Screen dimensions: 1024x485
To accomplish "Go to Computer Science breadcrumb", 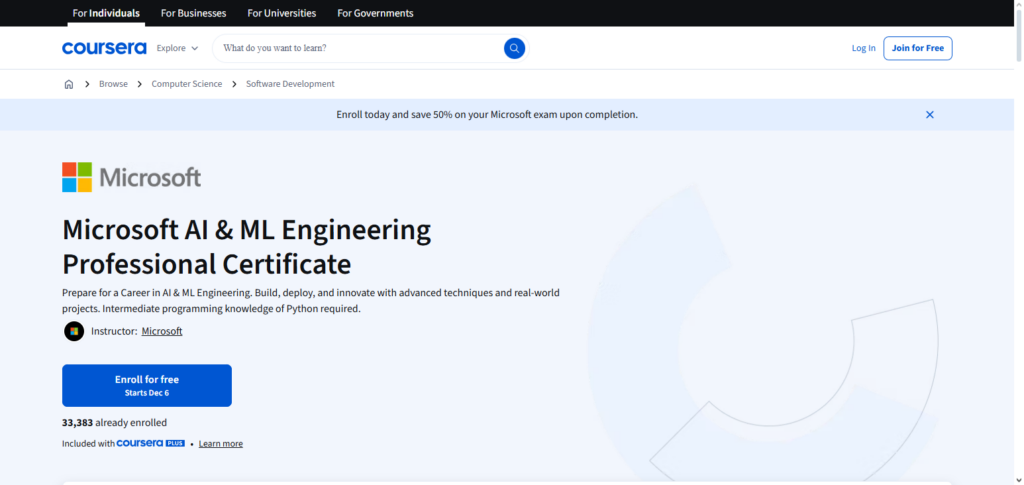I will [187, 84].
